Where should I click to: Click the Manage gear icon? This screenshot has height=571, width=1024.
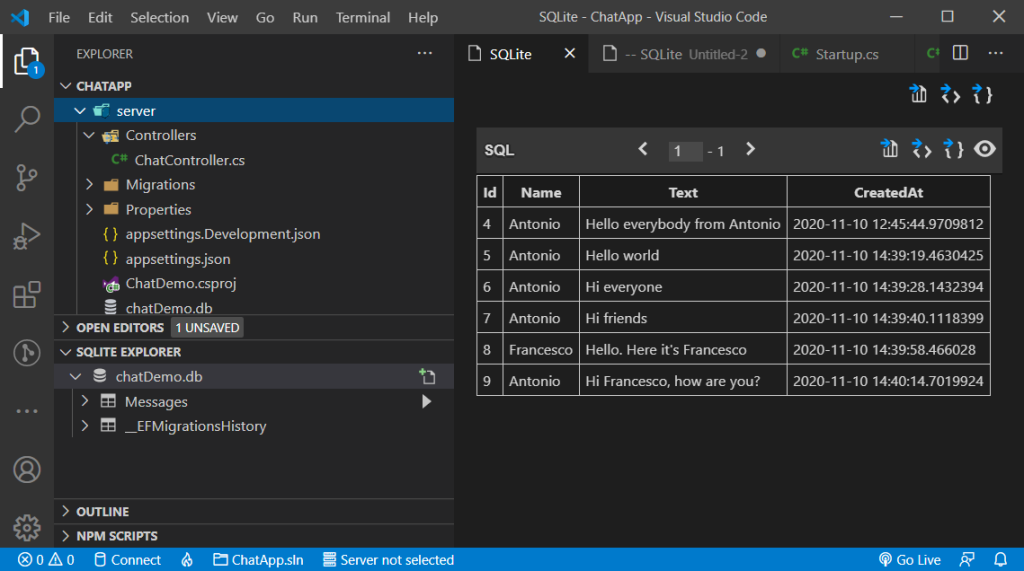click(27, 527)
